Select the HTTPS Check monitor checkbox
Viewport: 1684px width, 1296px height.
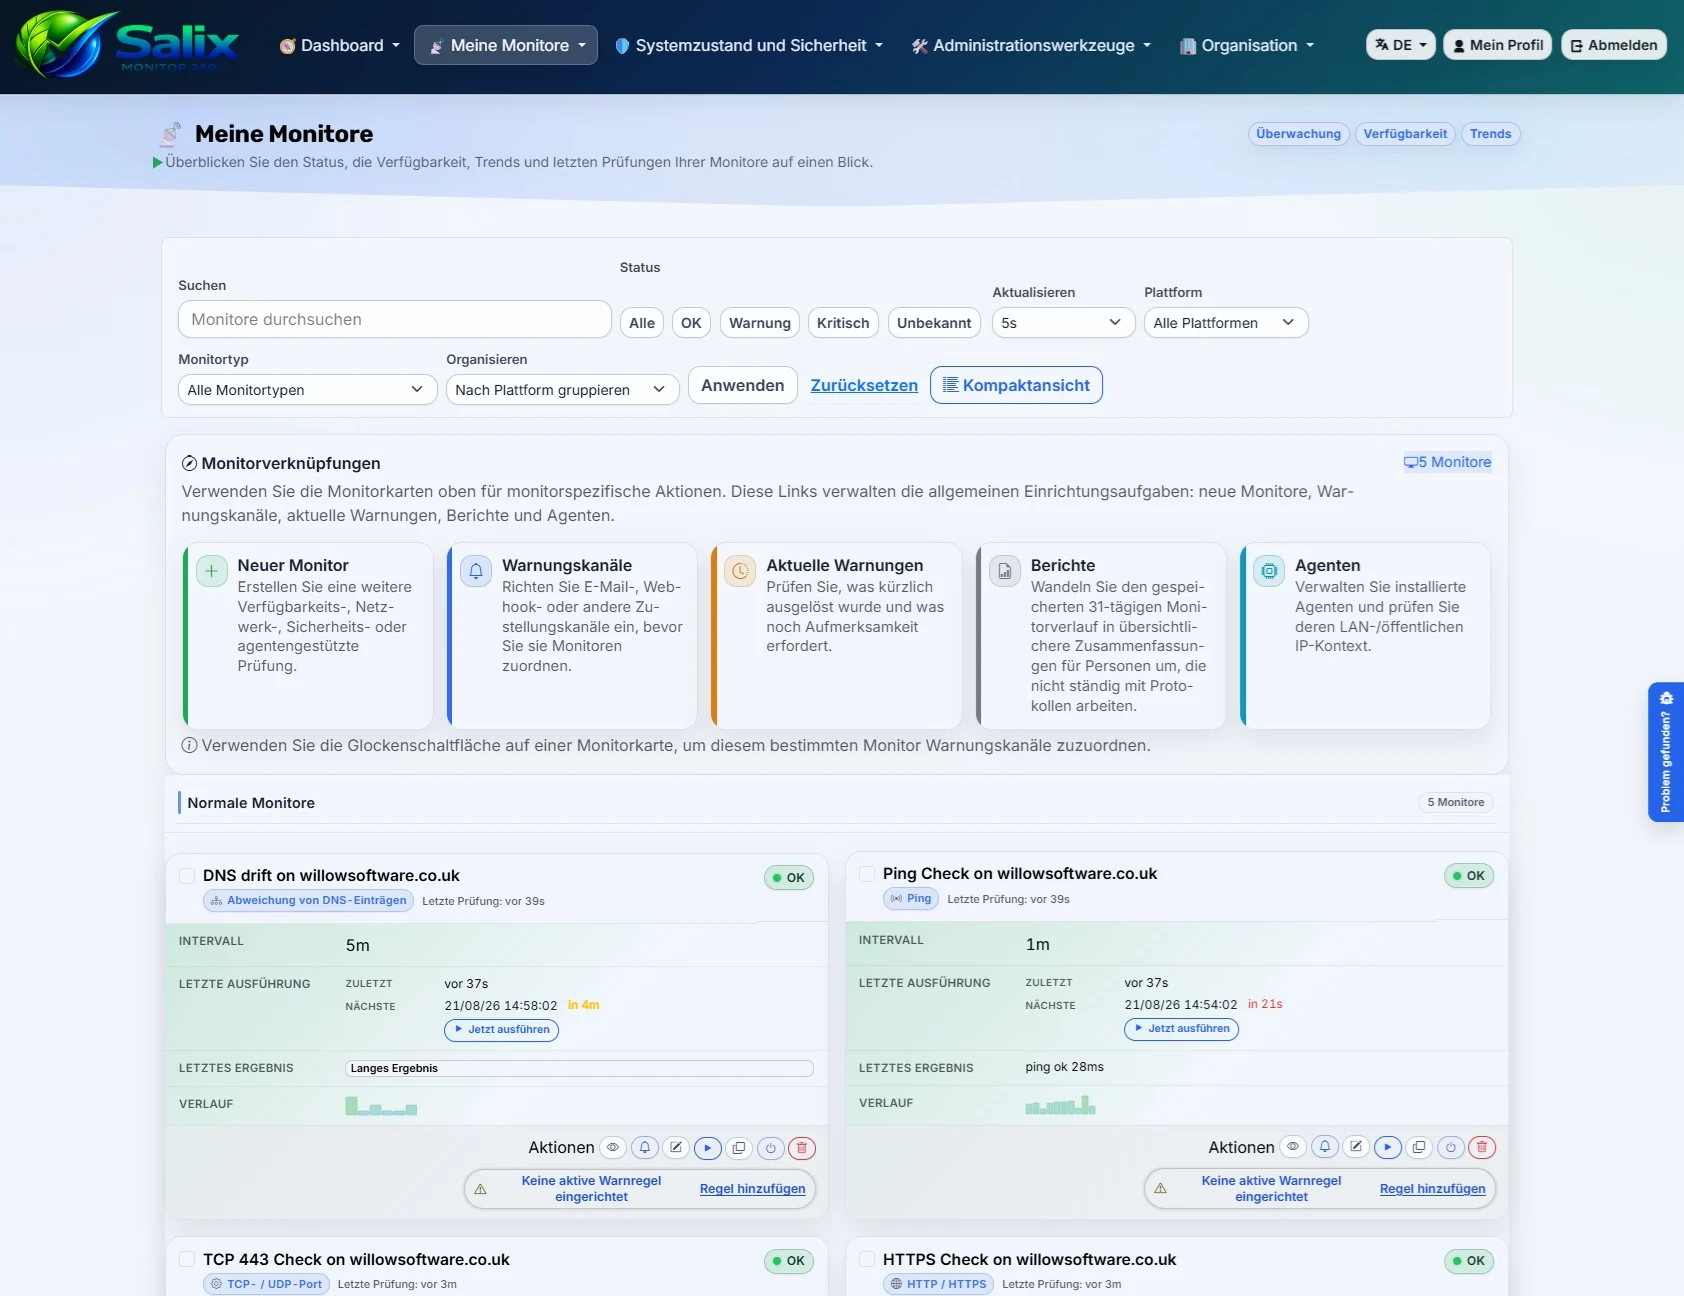point(867,1260)
